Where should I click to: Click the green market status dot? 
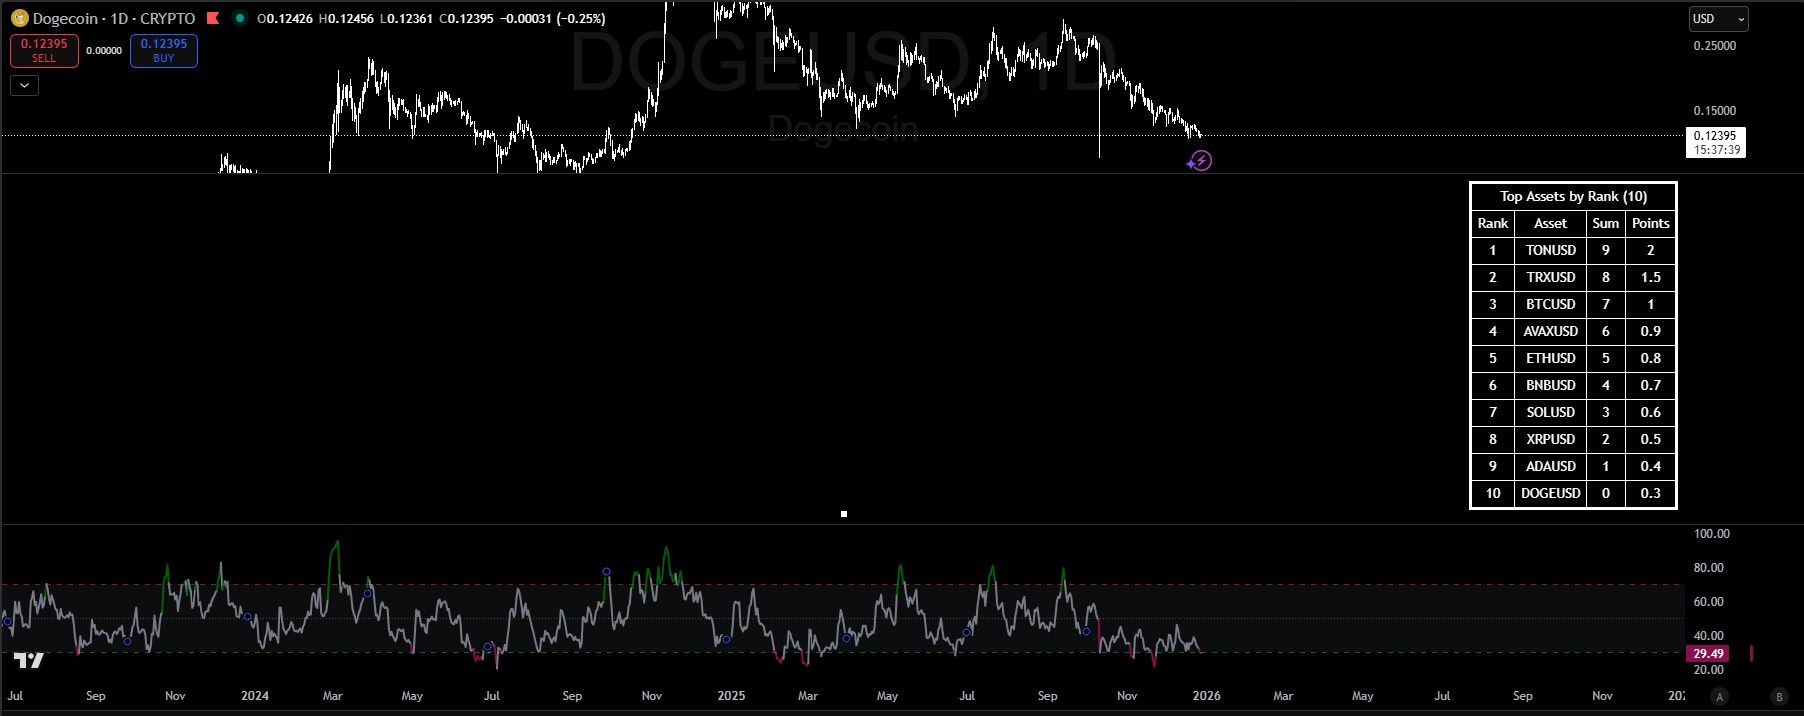pos(240,18)
